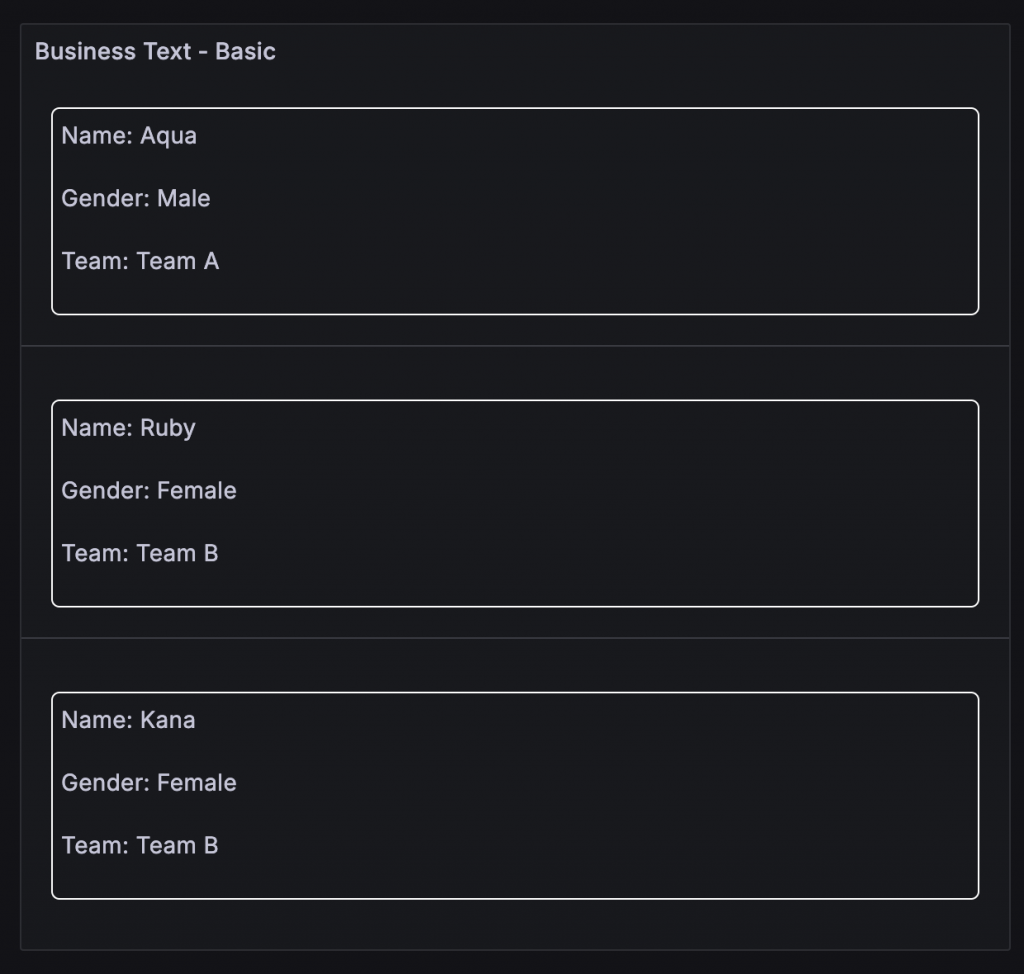Click the "Gender:" label in Kana's card
Image resolution: width=1024 pixels, height=974 pixels.
[x=105, y=783]
